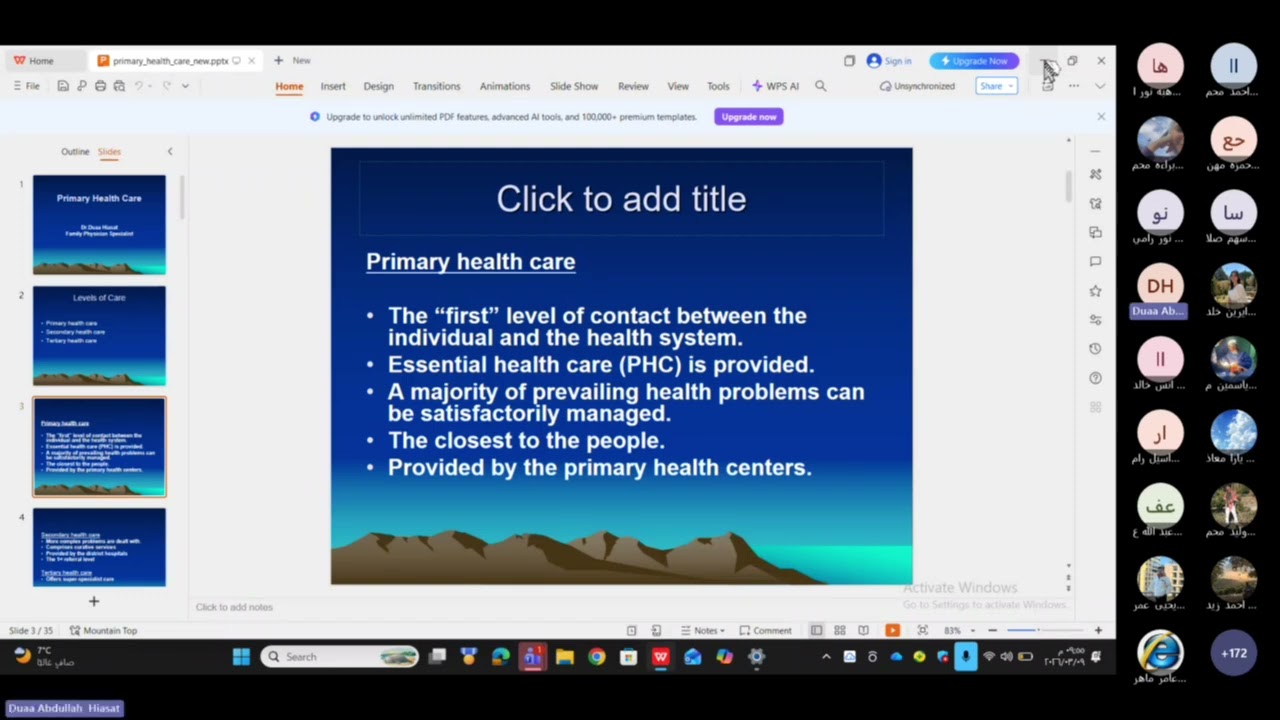Click the Print icon in quick access toolbar
Image resolution: width=1280 pixels, height=720 pixels.
[x=100, y=86]
